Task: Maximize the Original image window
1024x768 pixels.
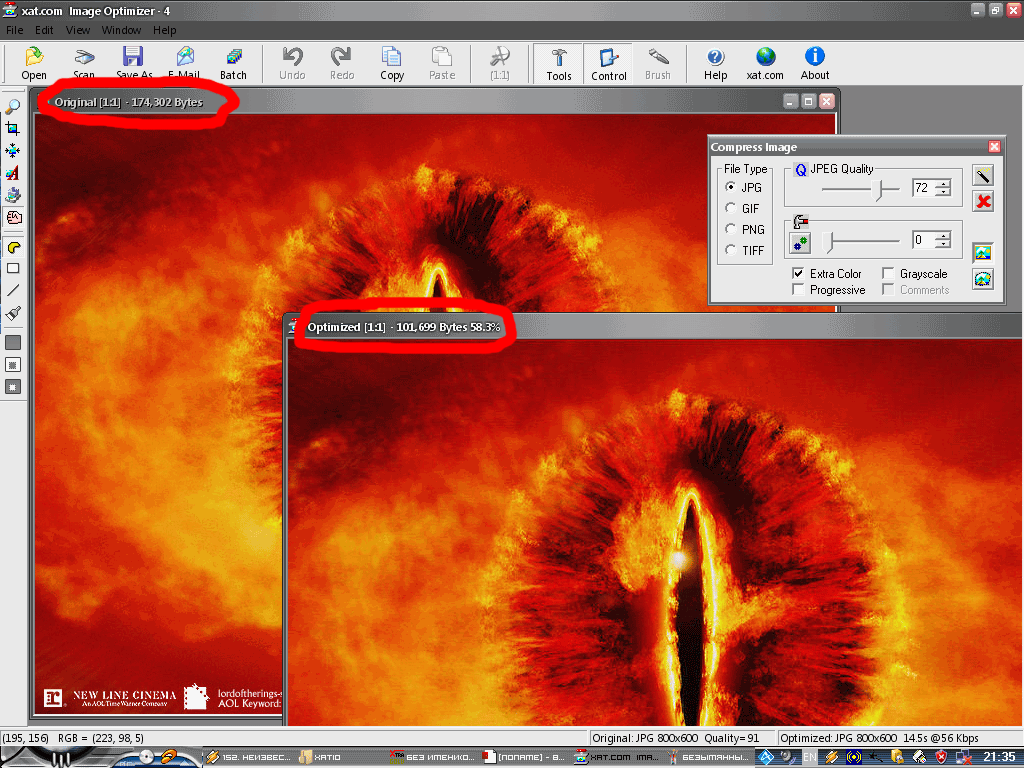Action: point(808,101)
